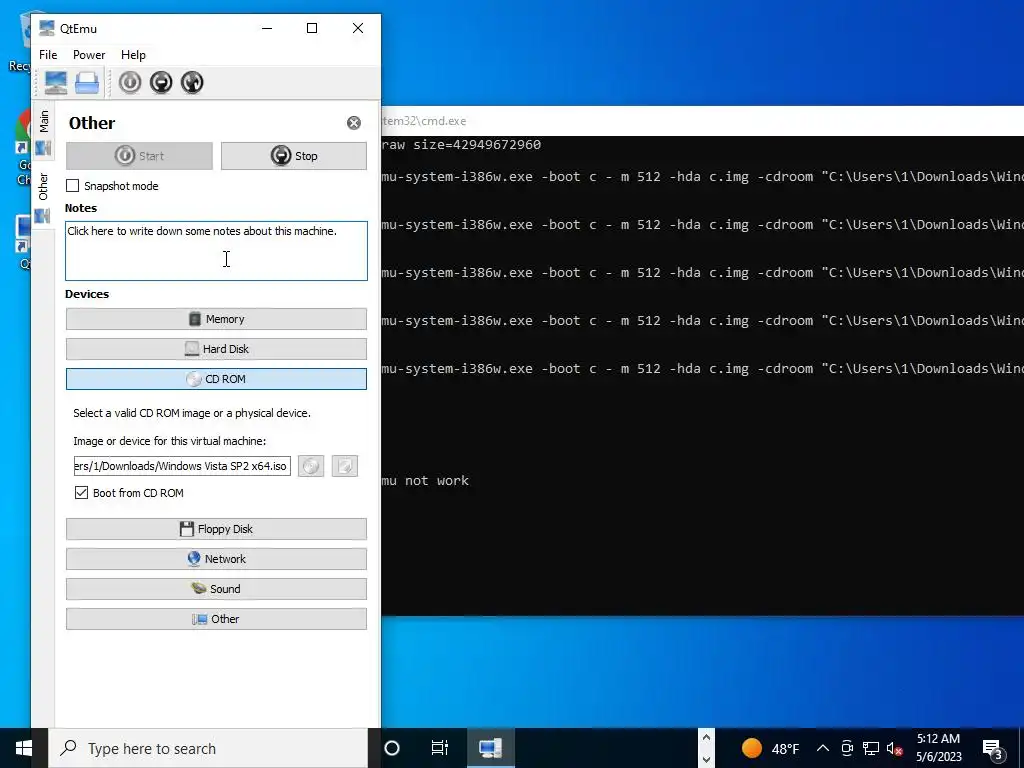
Task: Switch to the Main vertical tab
Action: click(43, 133)
